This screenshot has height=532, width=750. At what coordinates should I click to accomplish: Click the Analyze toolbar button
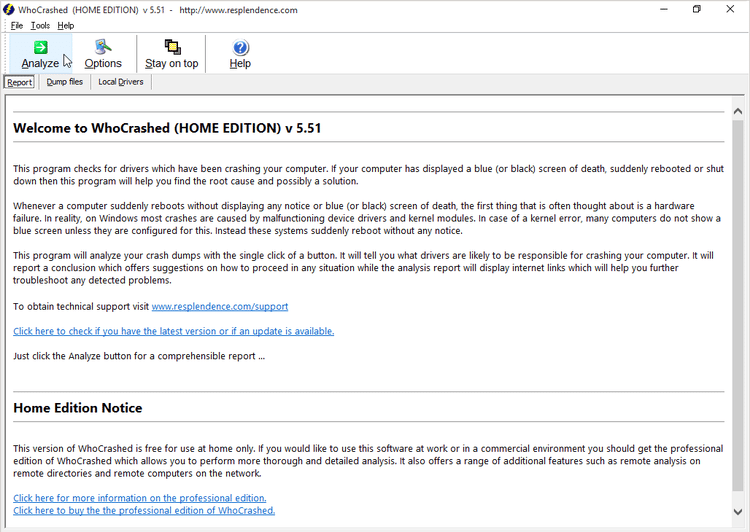click(x=41, y=54)
